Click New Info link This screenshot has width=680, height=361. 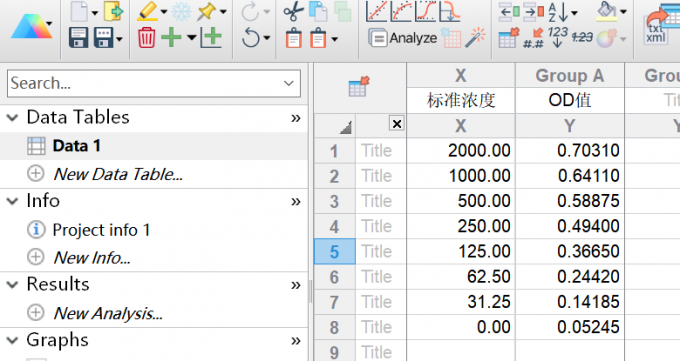click(x=92, y=258)
